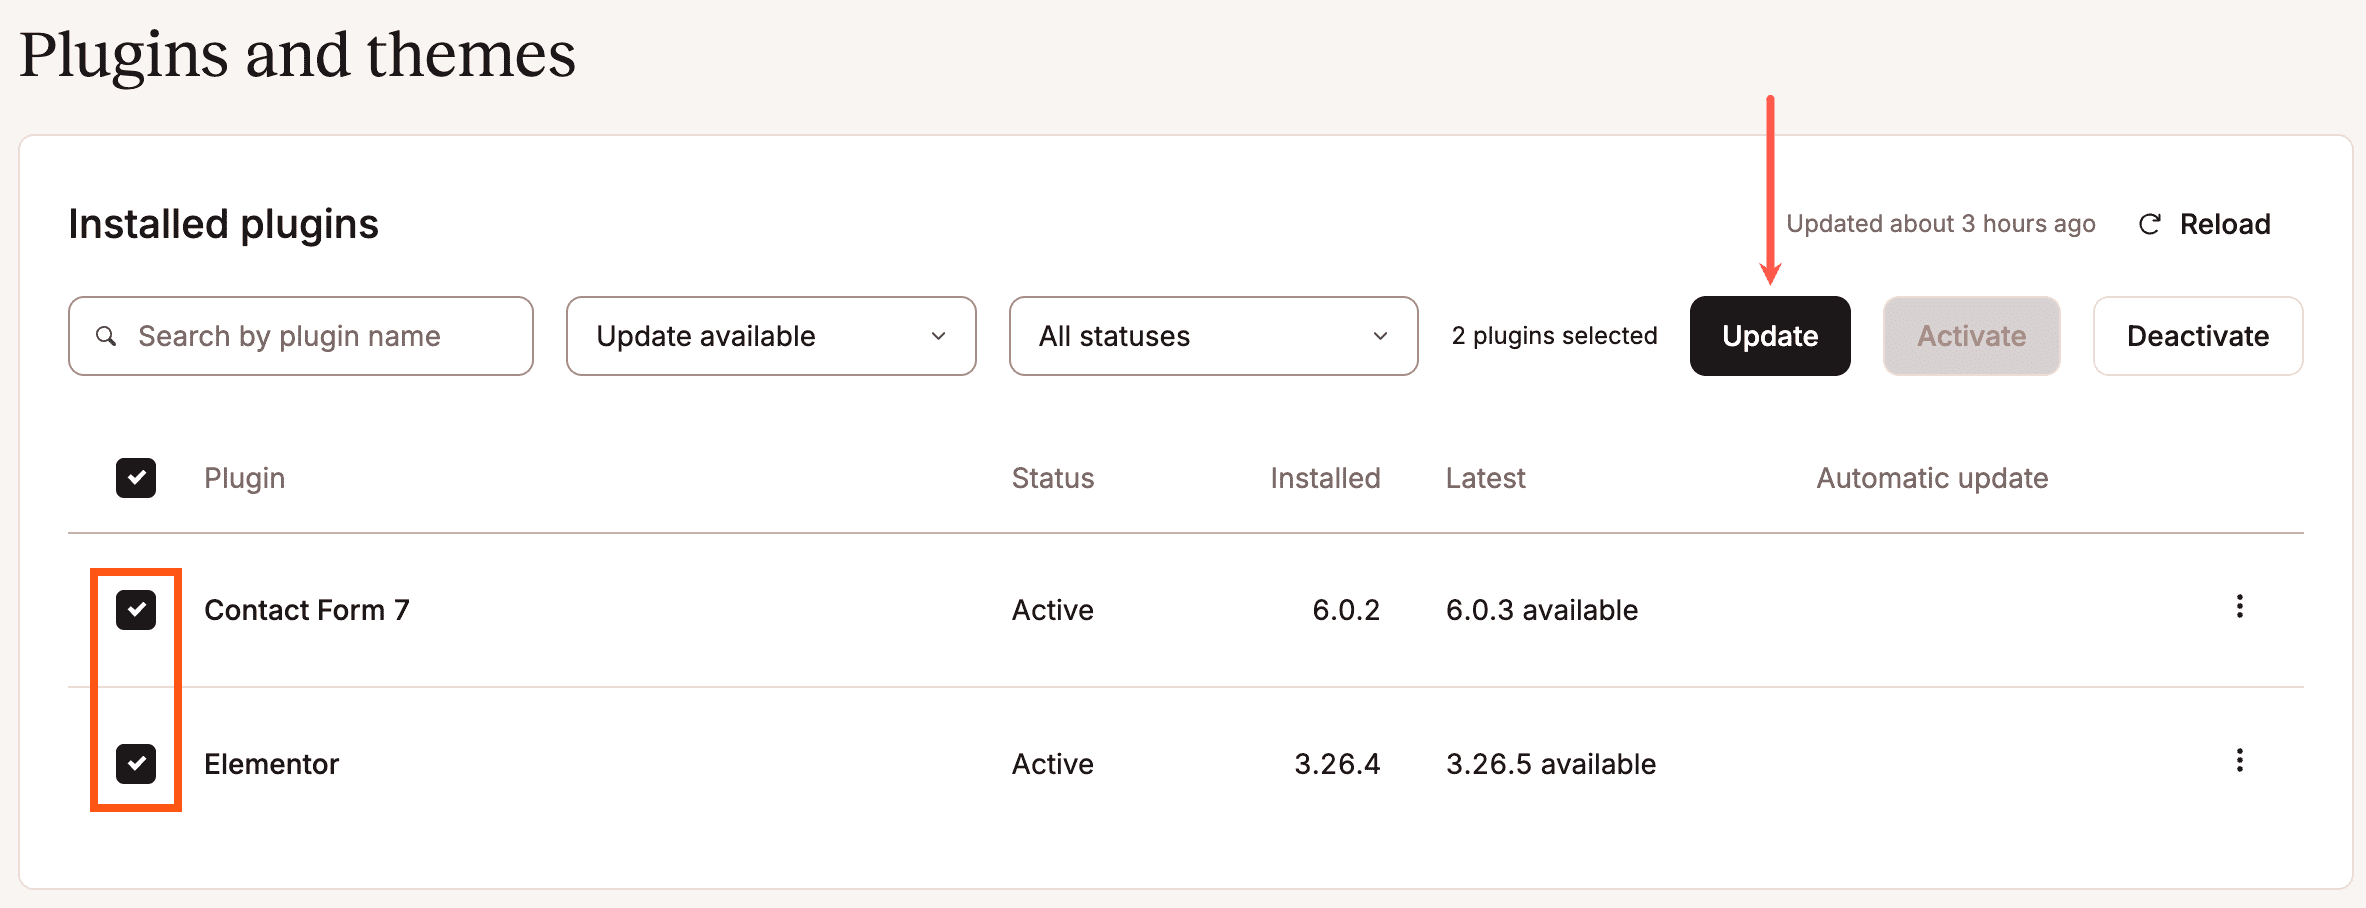Click the magnifier icon in search box
Screen dimensions: 2366x908
tap(106, 336)
